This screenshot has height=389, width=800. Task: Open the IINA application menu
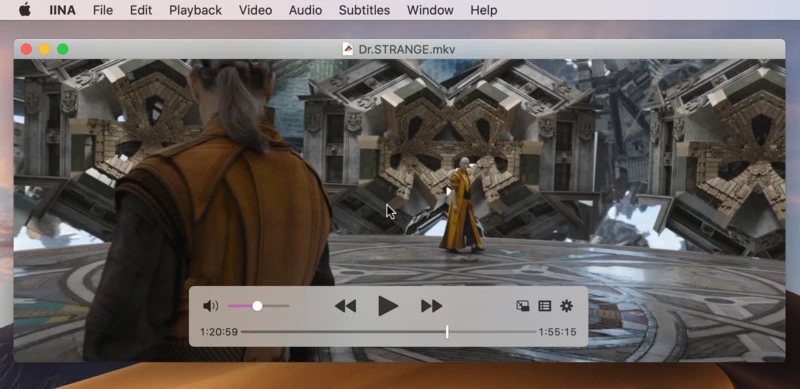pyautogui.click(x=62, y=10)
